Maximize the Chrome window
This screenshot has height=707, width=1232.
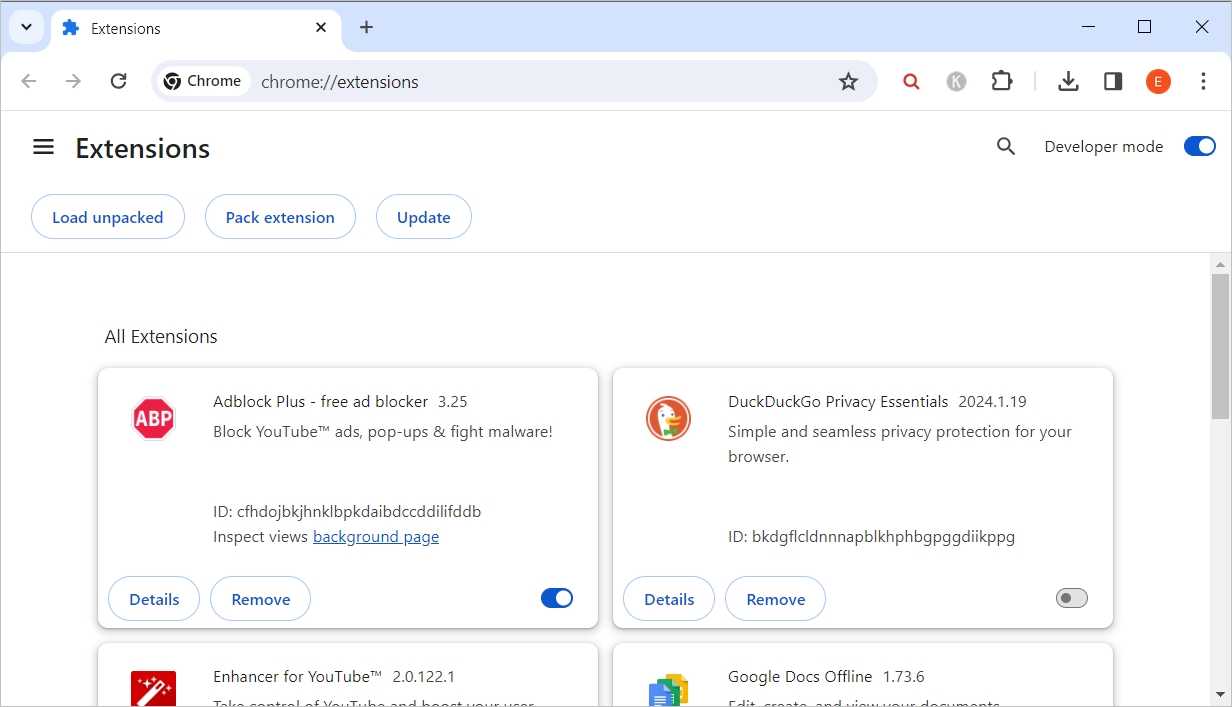point(1145,27)
